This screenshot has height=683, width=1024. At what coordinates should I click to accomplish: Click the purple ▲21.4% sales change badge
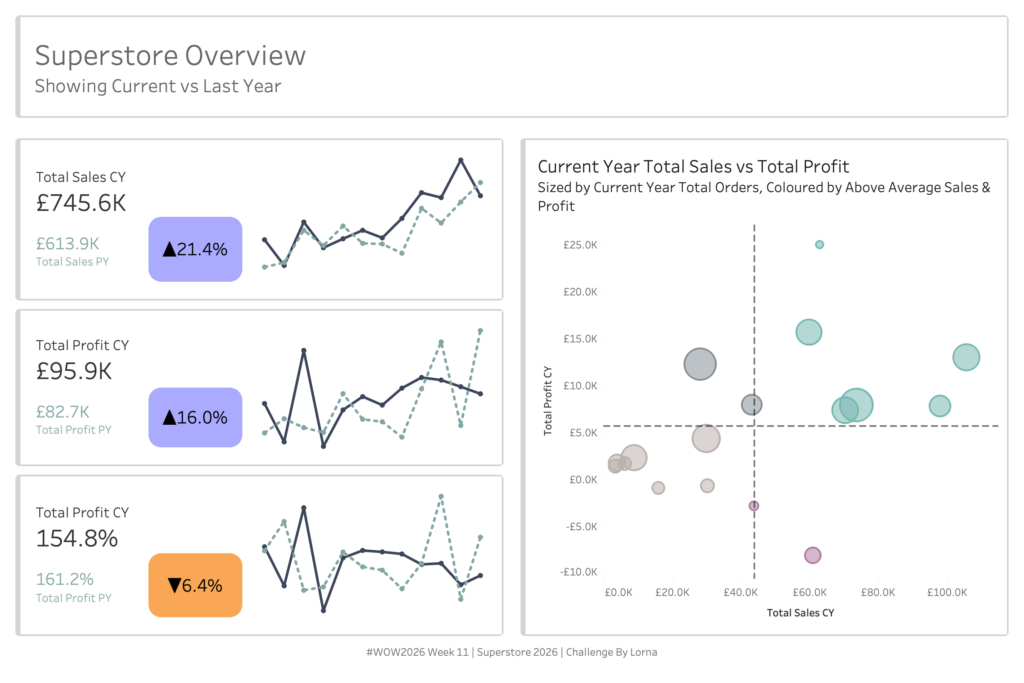[x=195, y=249]
